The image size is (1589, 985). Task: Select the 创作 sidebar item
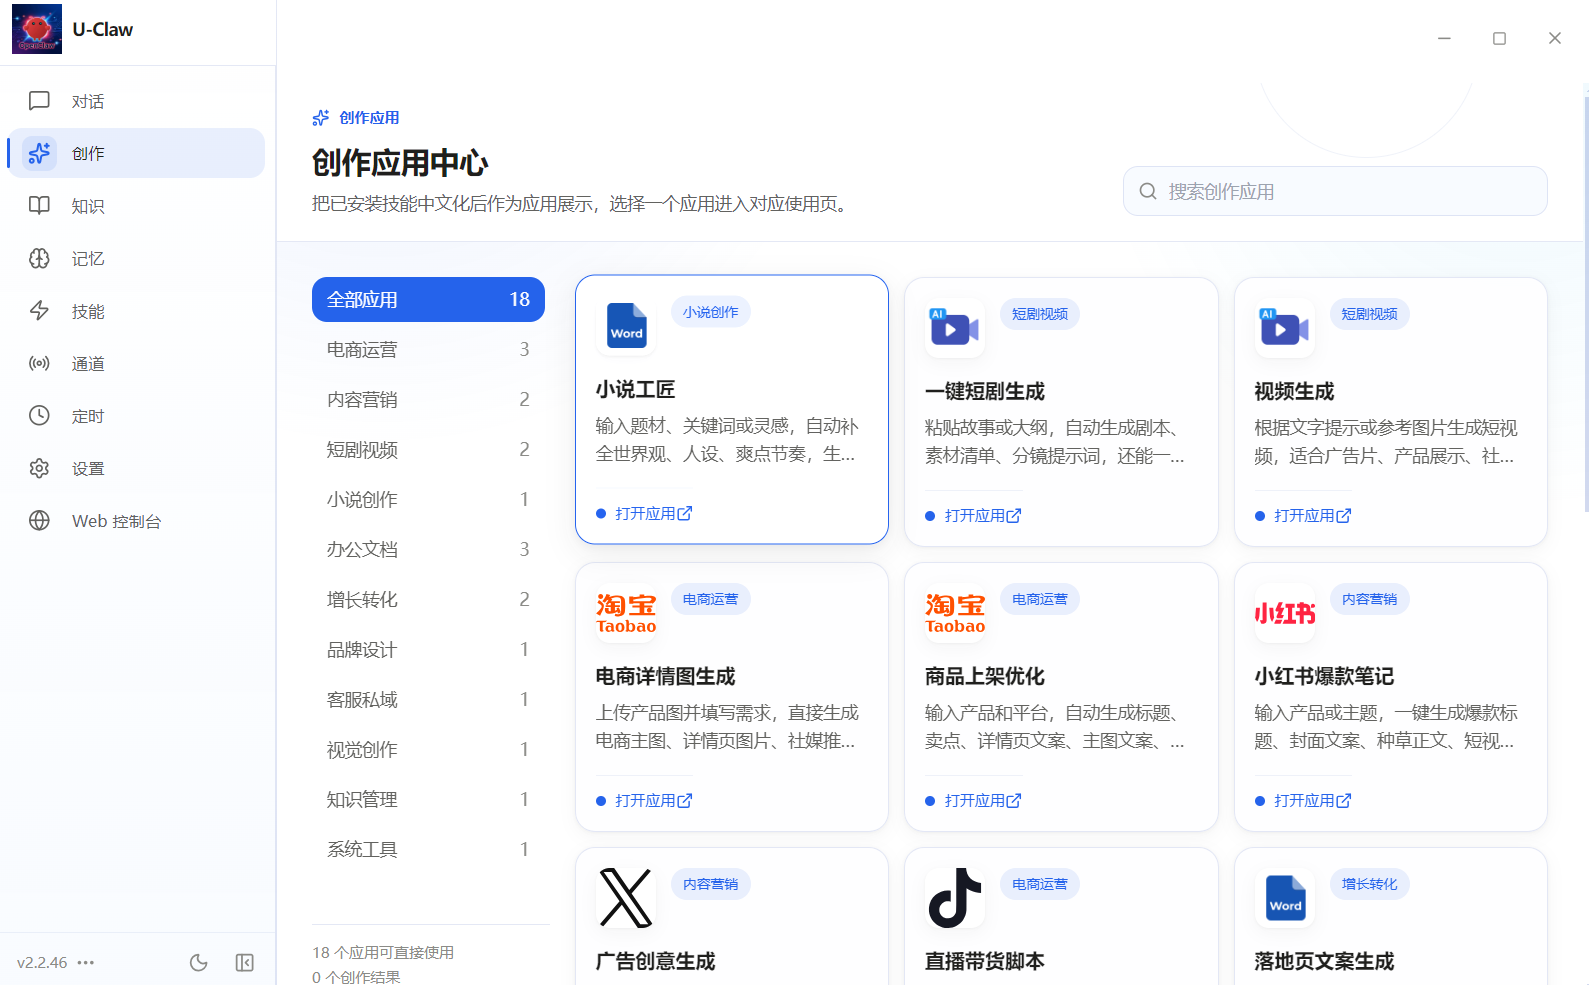[137, 153]
